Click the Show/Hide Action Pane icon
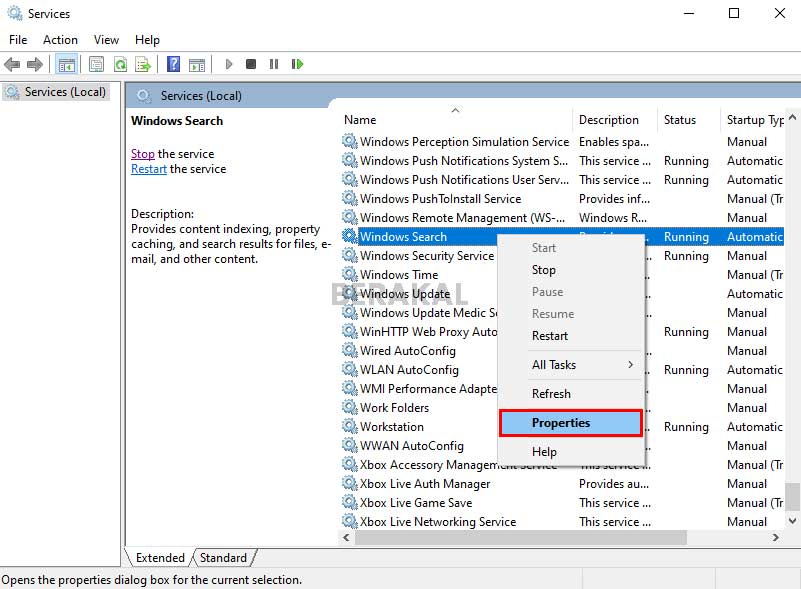The height and width of the screenshot is (589, 801). (x=197, y=64)
